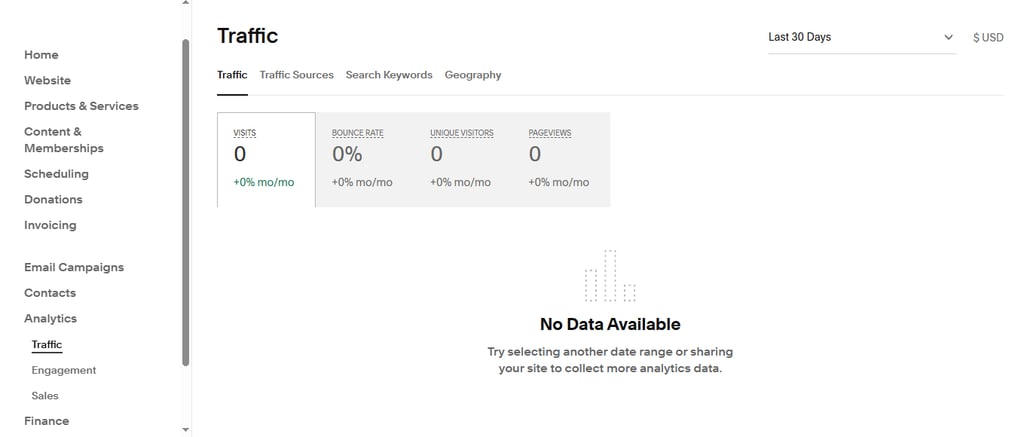Open Products & Services section
Viewport: 1024px width, 437px height.
coord(82,106)
